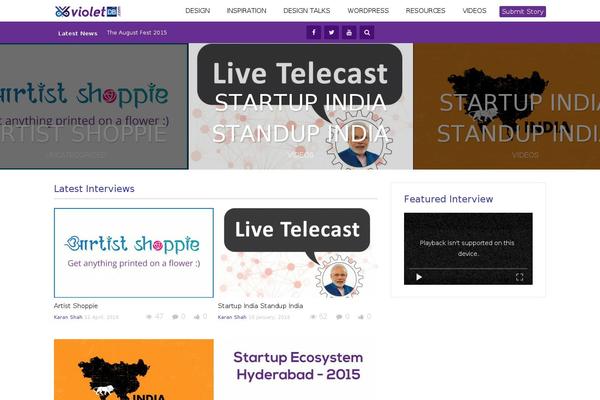The width and height of the screenshot is (600, 400).
Task: Click comments icon under Artist Shoppie
Action: coord(175,317)
